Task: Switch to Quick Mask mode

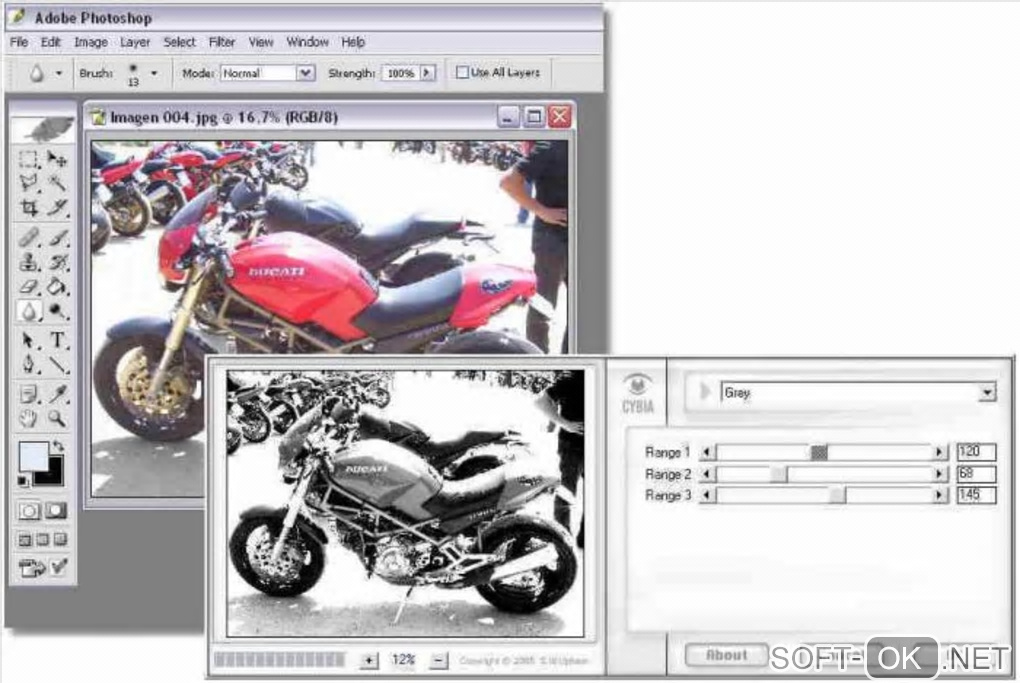Action: [57, 511]
